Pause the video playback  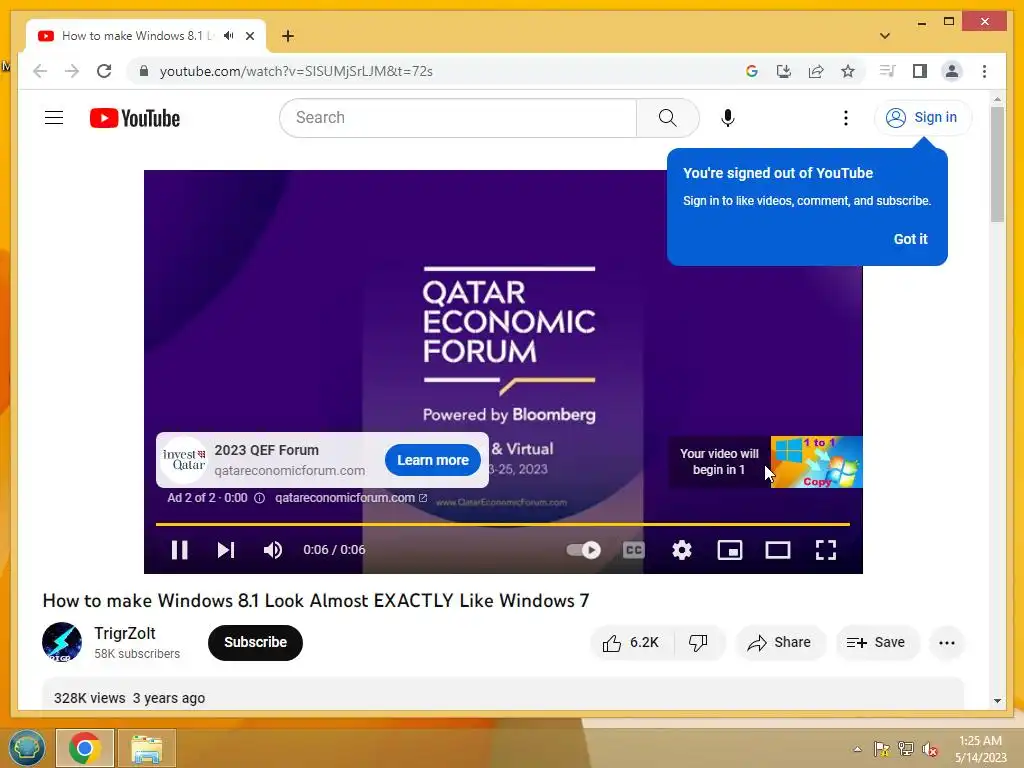point(180,550)
